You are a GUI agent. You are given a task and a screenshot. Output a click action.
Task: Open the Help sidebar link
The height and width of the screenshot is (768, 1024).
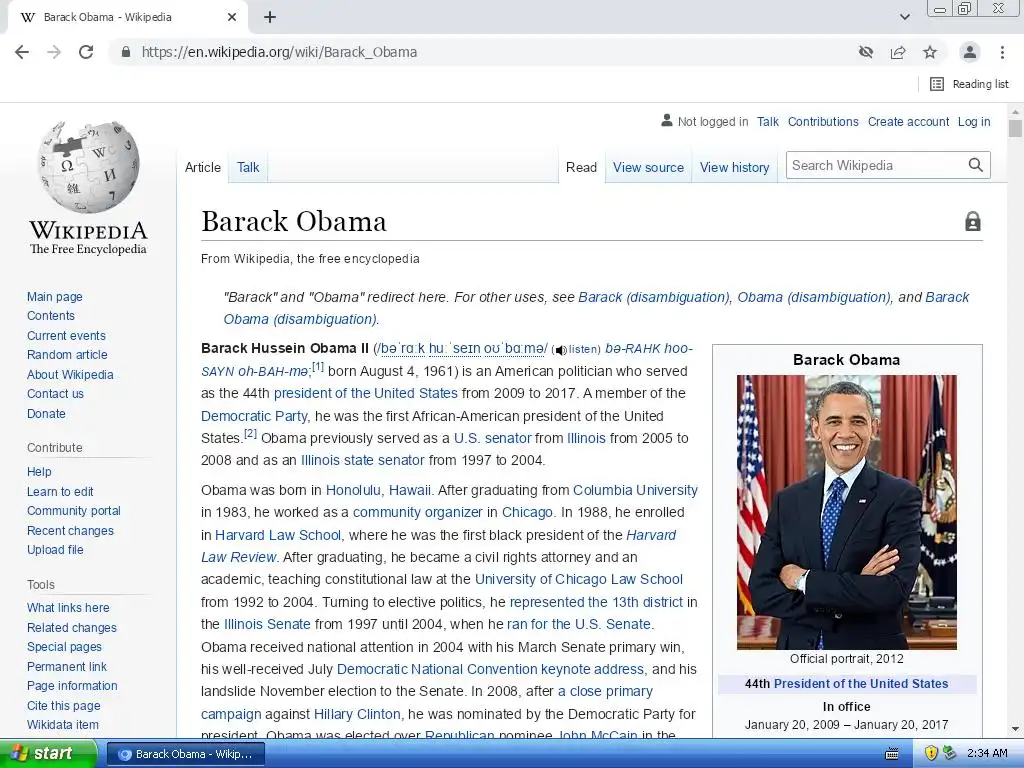point(39,472)
